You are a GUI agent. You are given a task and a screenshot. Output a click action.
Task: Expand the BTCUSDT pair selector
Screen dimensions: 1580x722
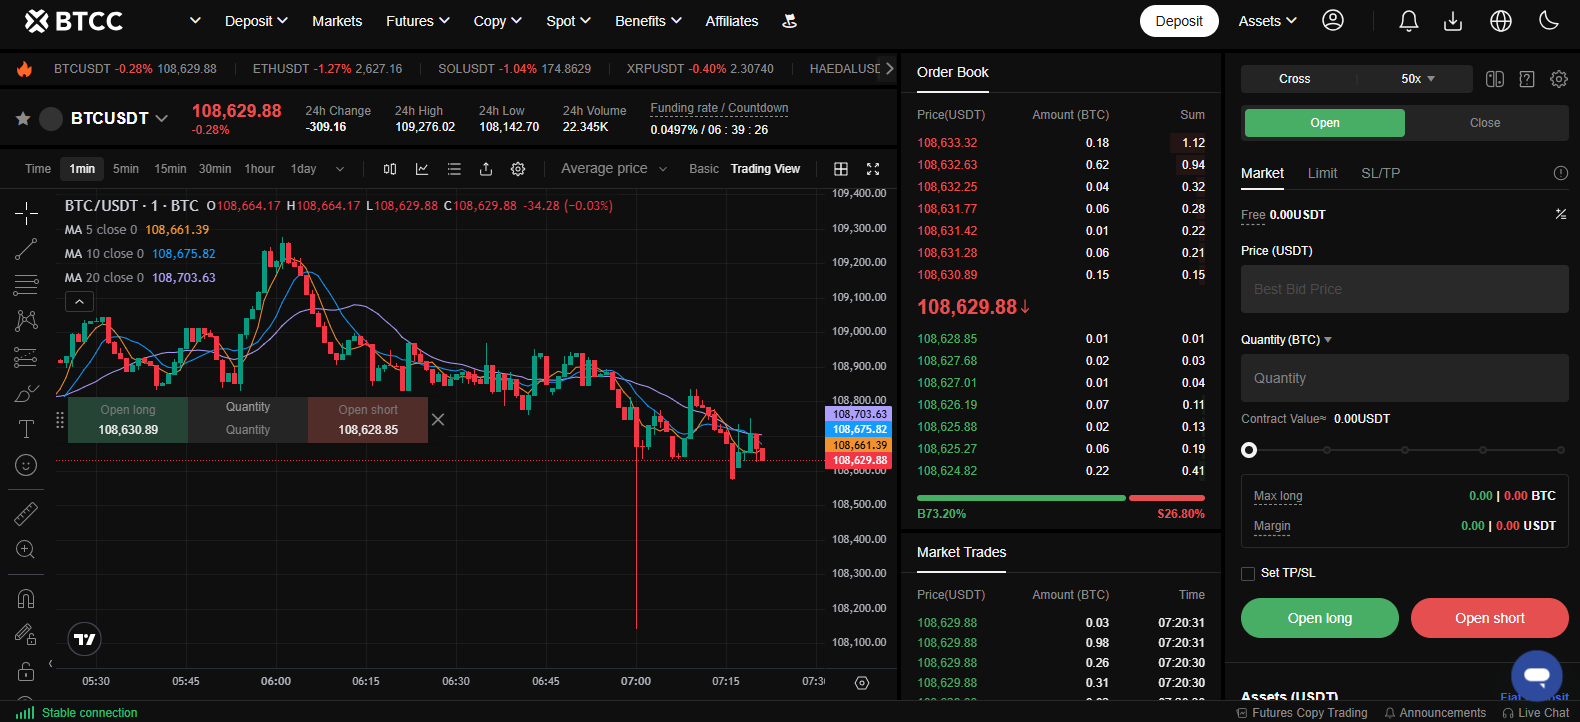click(x=162, y=118)
